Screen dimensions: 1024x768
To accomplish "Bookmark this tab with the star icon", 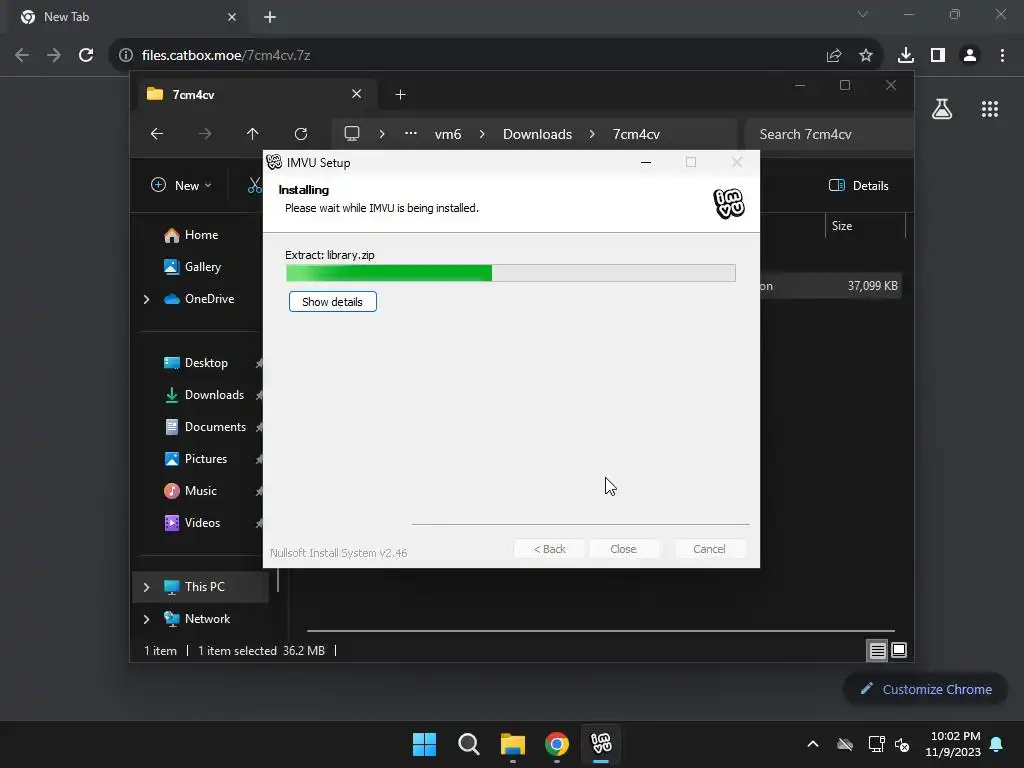I will (x=866, y=56).
